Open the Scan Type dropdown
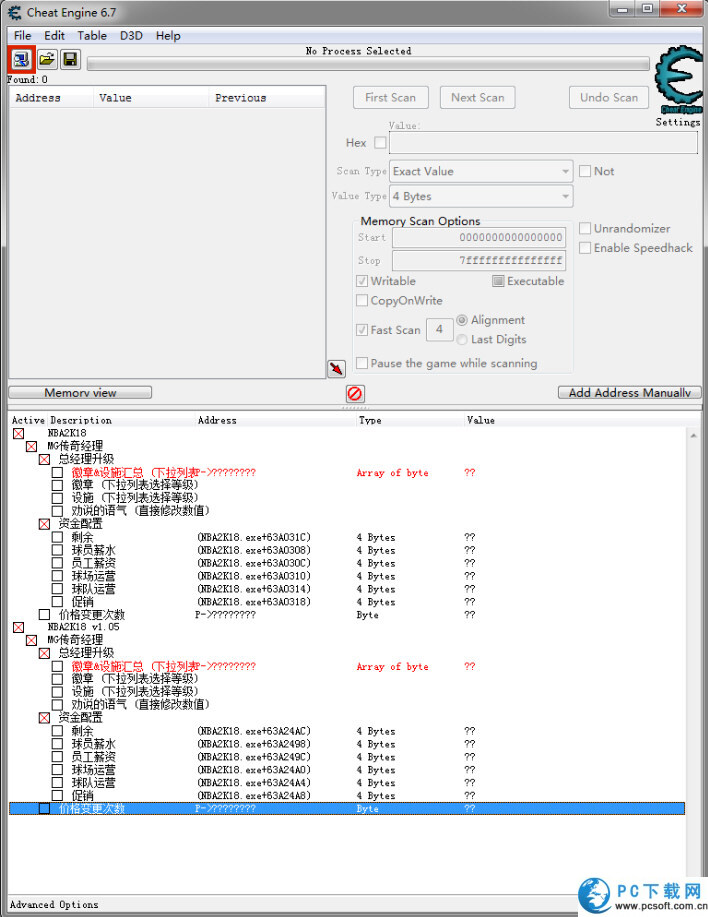 (x=481, y=171)
